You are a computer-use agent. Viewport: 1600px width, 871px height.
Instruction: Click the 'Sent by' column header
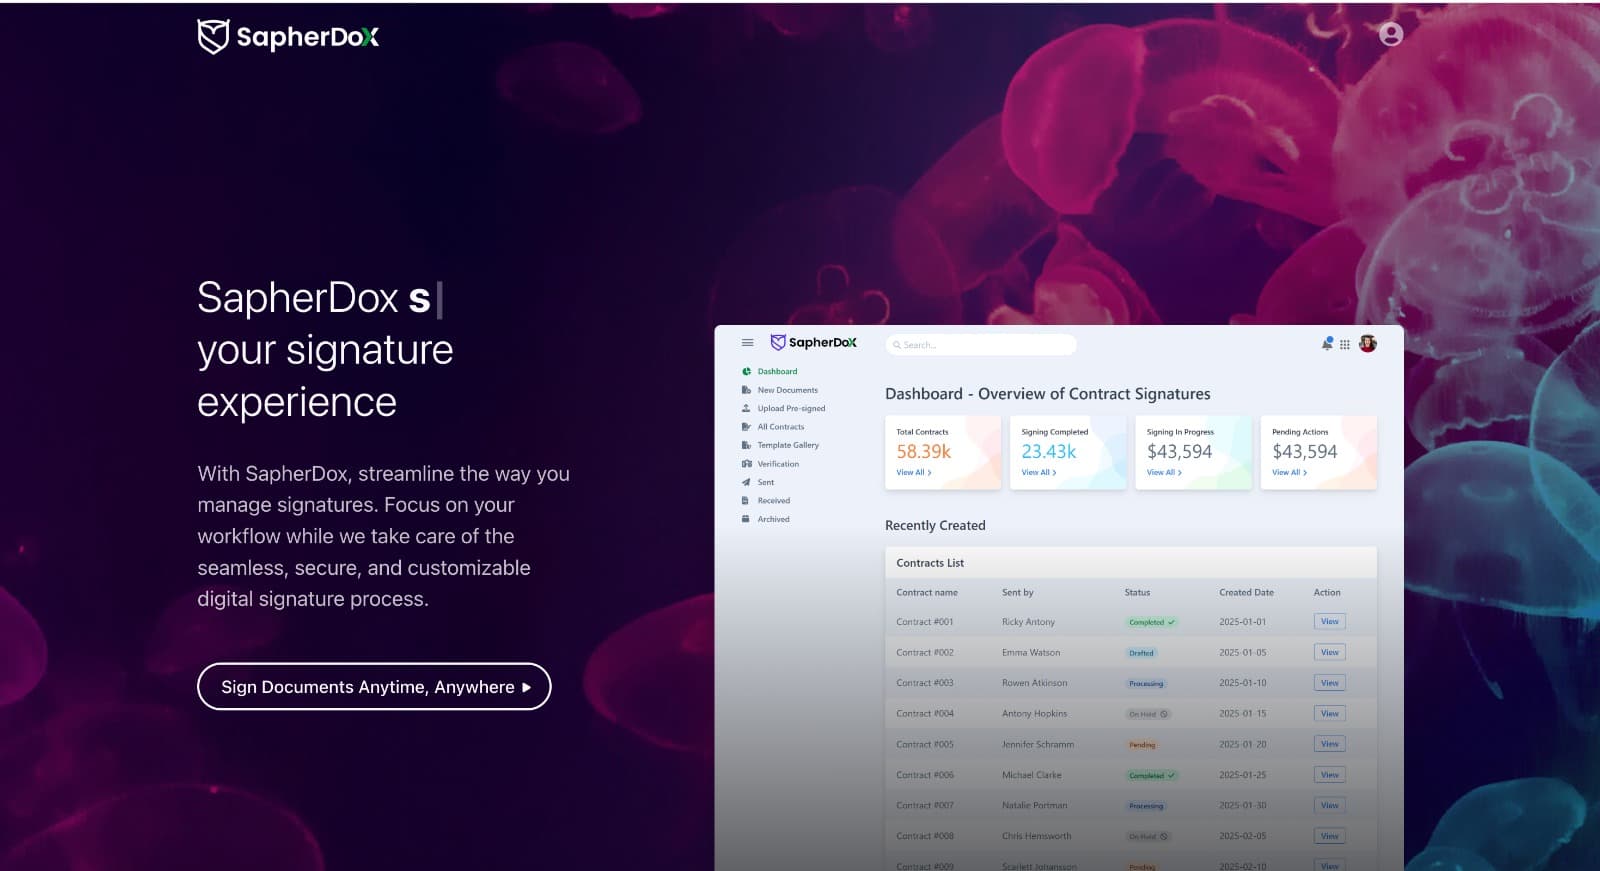[1018, 593]
